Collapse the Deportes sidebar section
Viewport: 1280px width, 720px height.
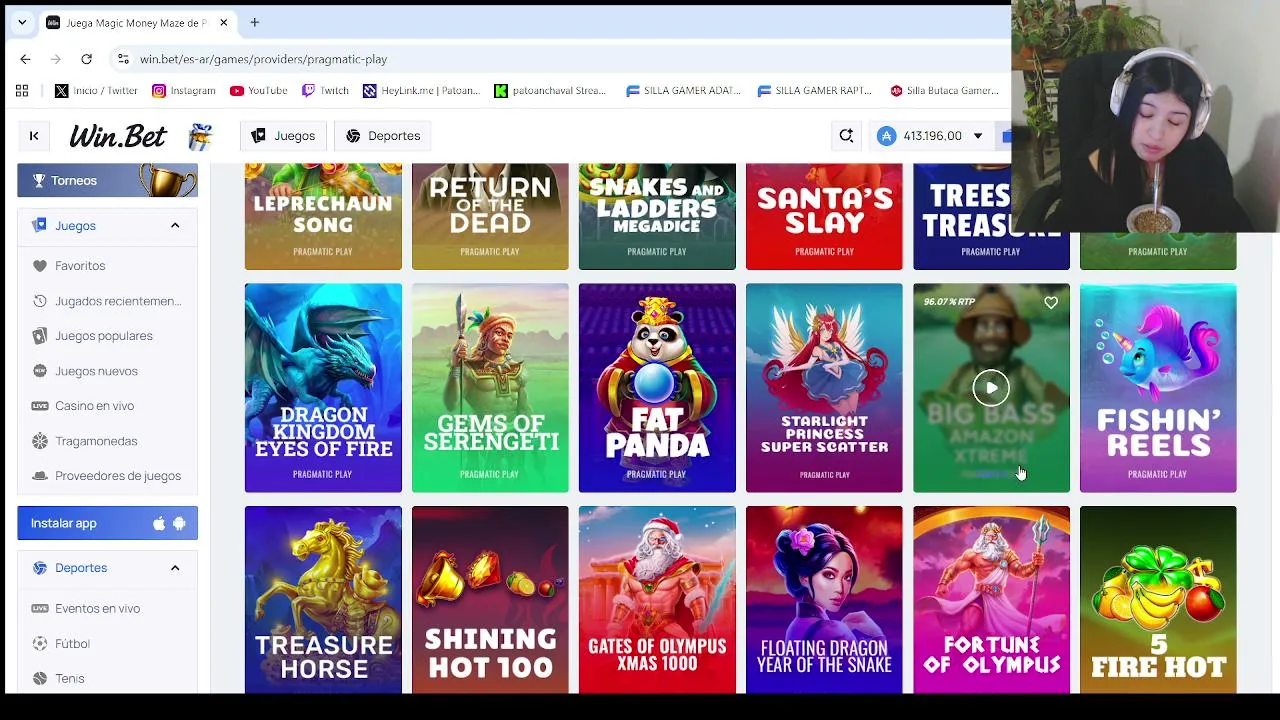(x=175, y=568)
